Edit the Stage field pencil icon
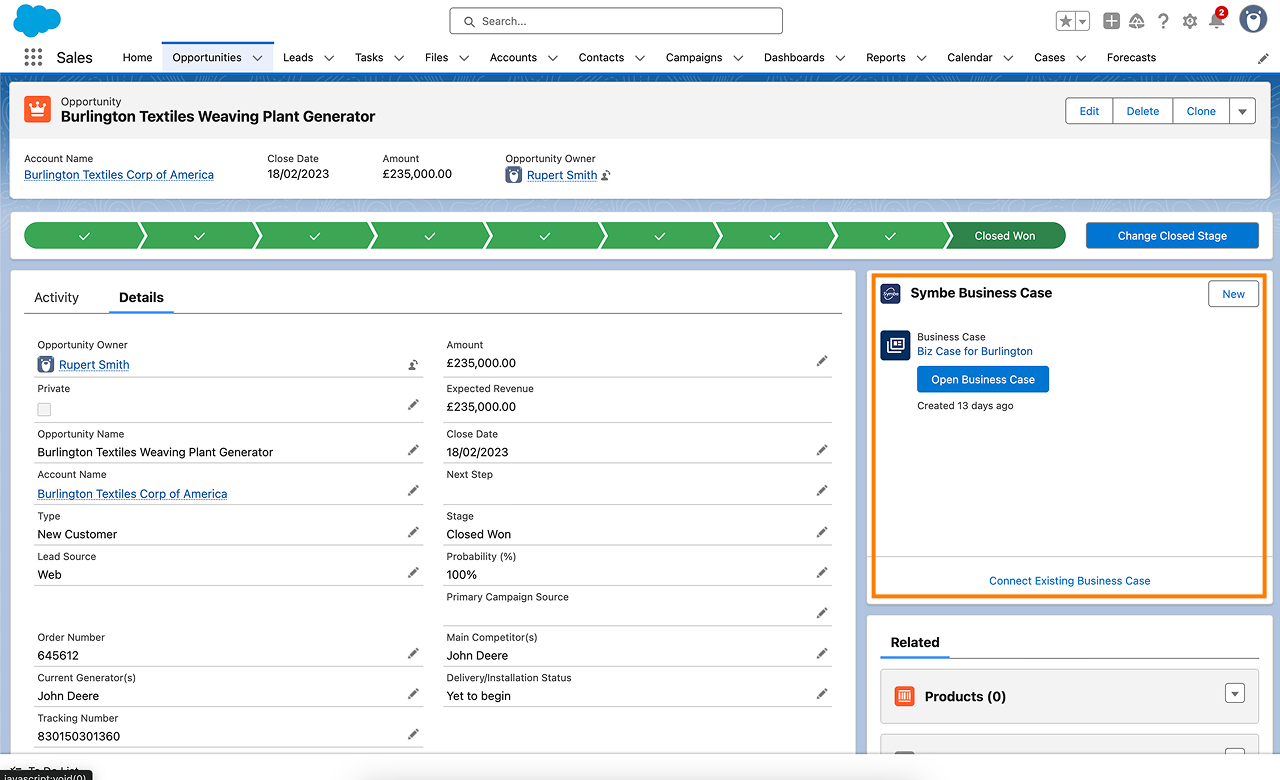 [822, 532]
